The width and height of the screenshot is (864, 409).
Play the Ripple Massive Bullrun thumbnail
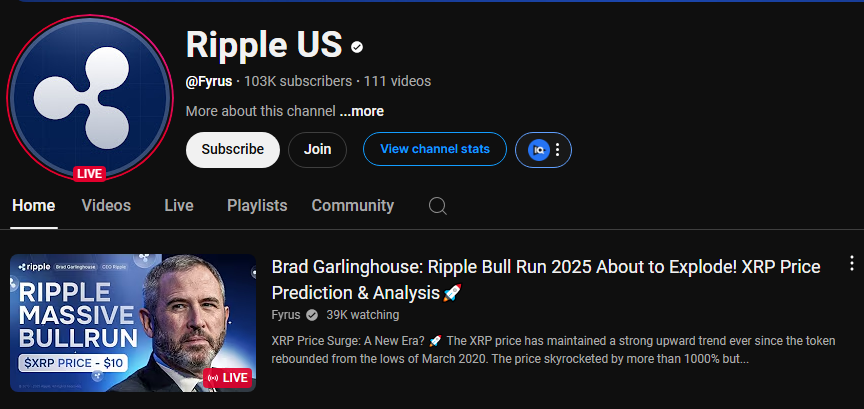(133, 322)
